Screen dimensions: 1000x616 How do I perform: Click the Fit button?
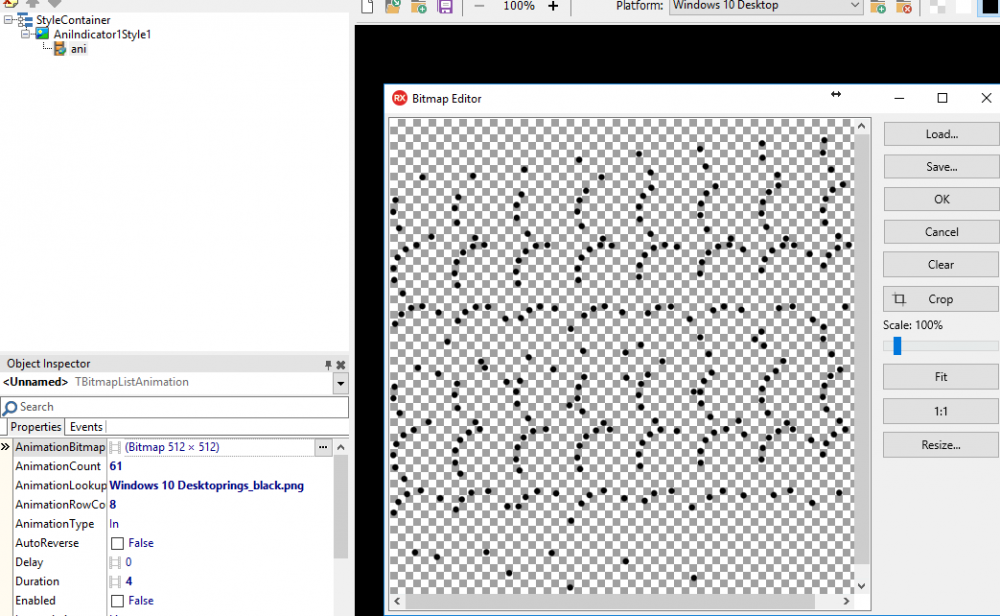pos(941,377)
